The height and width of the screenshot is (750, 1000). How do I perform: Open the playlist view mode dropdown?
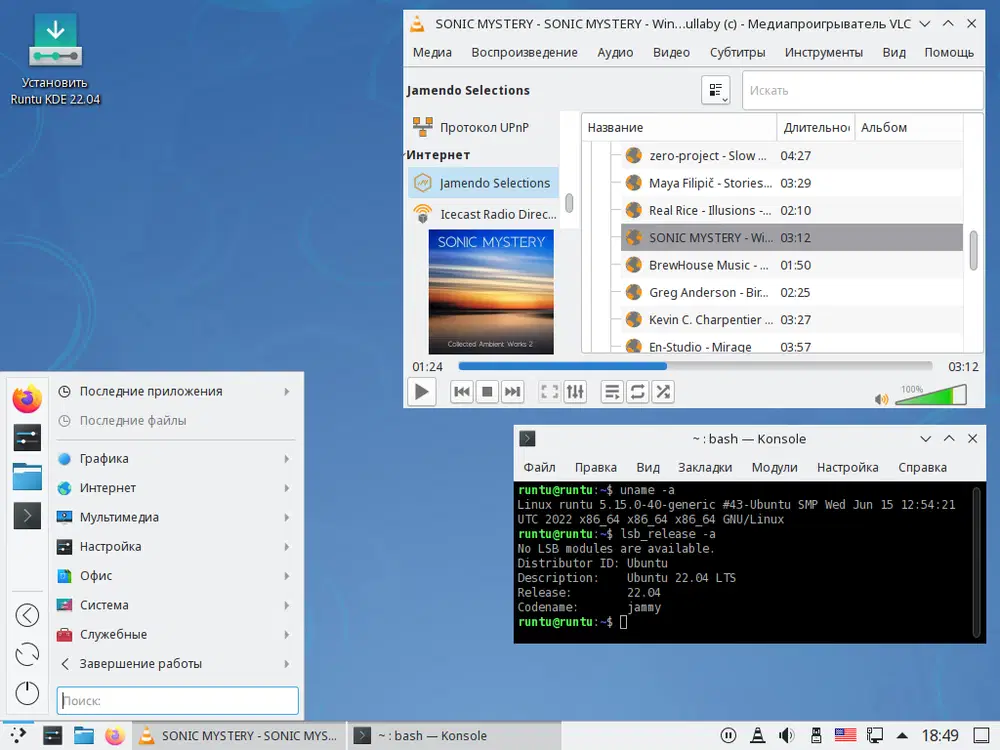(716, 90)
